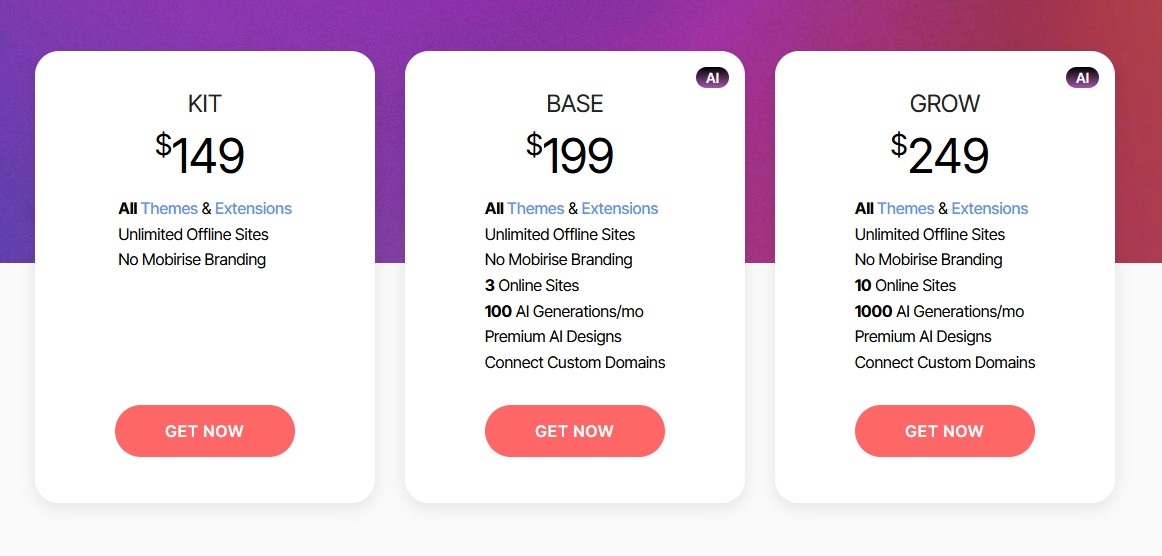
Task: Click '10 Online Sites' feature text
Action: [x=906, y=286]
